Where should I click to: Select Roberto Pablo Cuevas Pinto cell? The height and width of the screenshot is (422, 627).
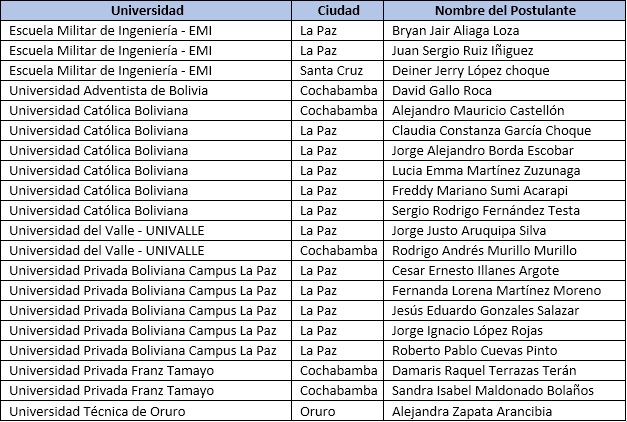point(505,351)
